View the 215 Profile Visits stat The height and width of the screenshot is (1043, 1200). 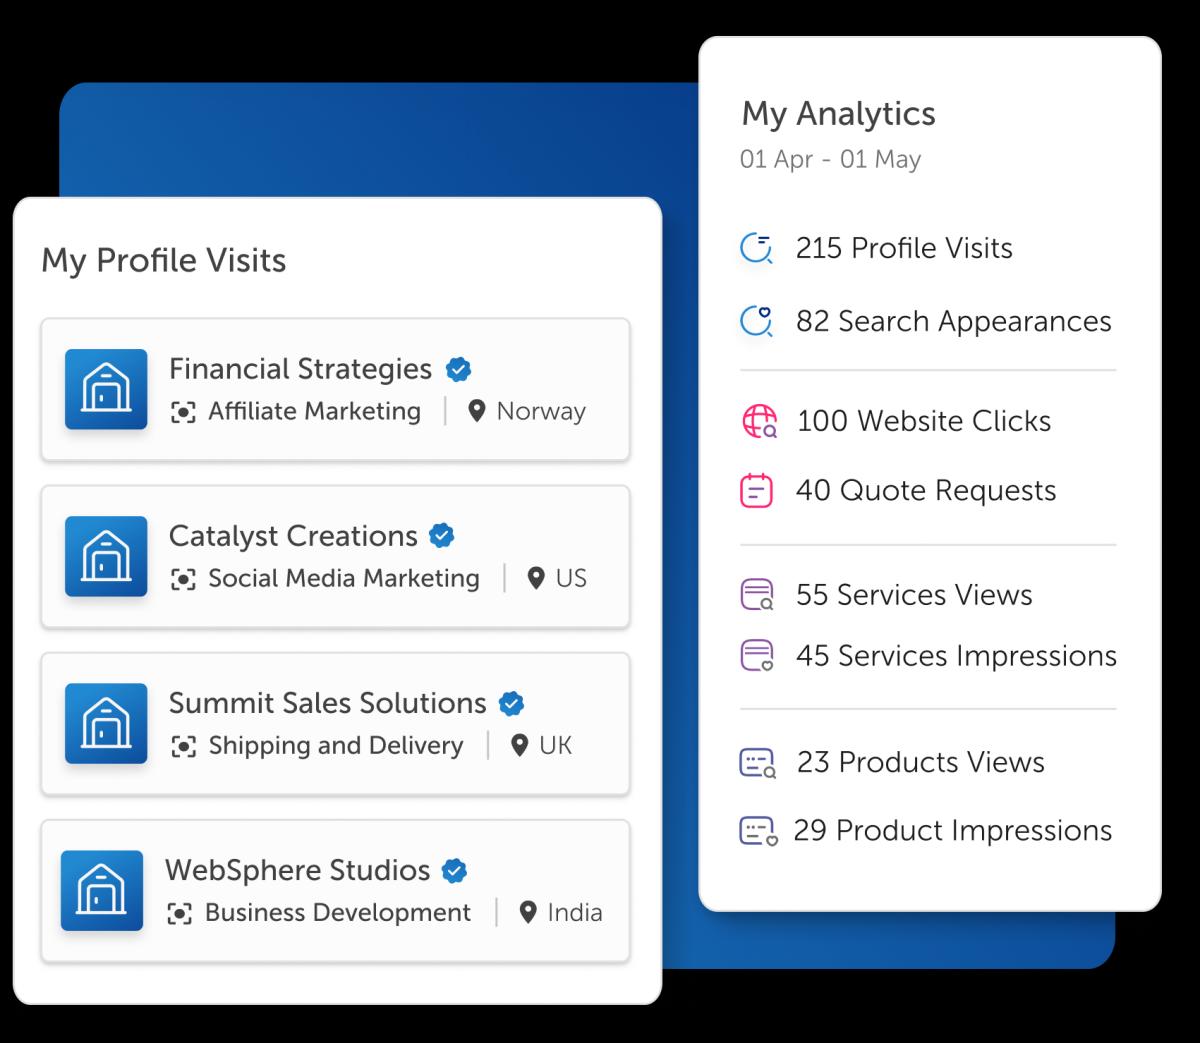click(904, 248)
